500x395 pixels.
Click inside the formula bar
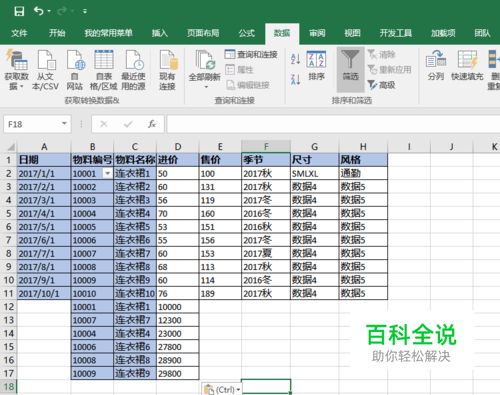[x=333, y=124]
